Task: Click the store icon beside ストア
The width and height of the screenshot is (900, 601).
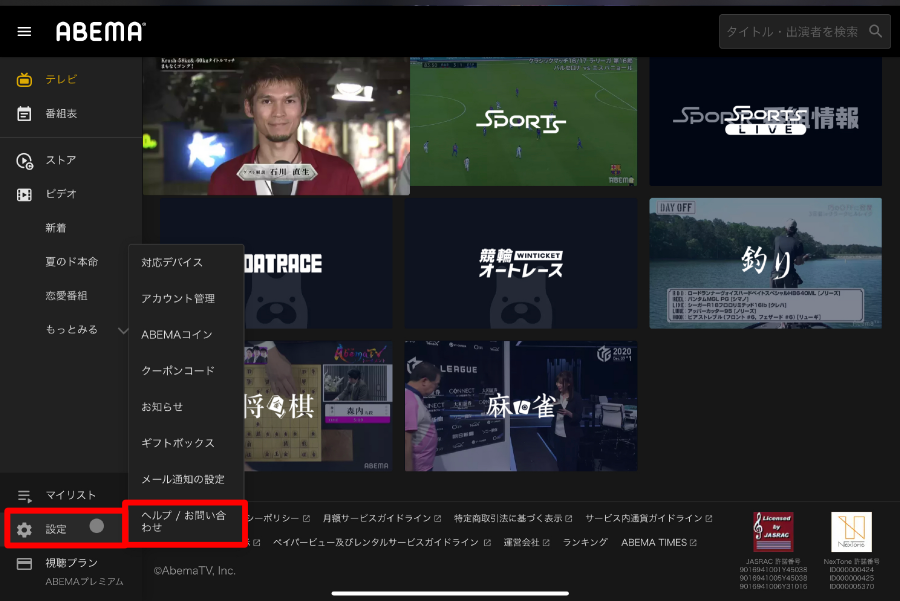Action: (24, 161)
